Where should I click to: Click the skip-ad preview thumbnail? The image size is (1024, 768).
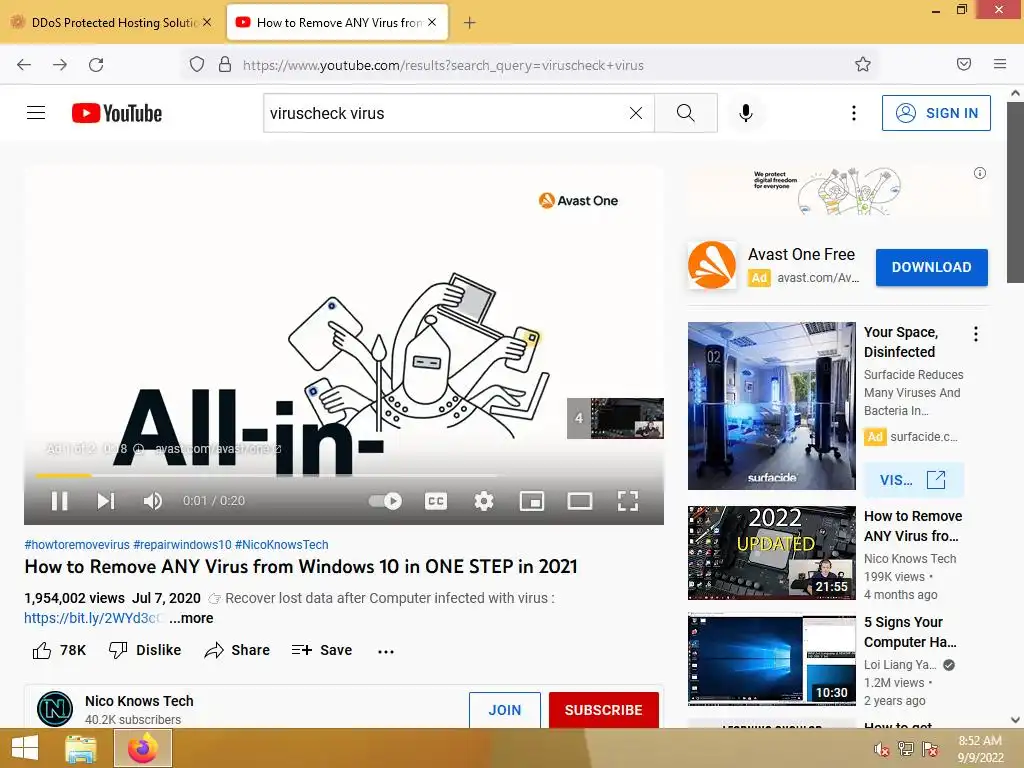click(x=615, y=418)
